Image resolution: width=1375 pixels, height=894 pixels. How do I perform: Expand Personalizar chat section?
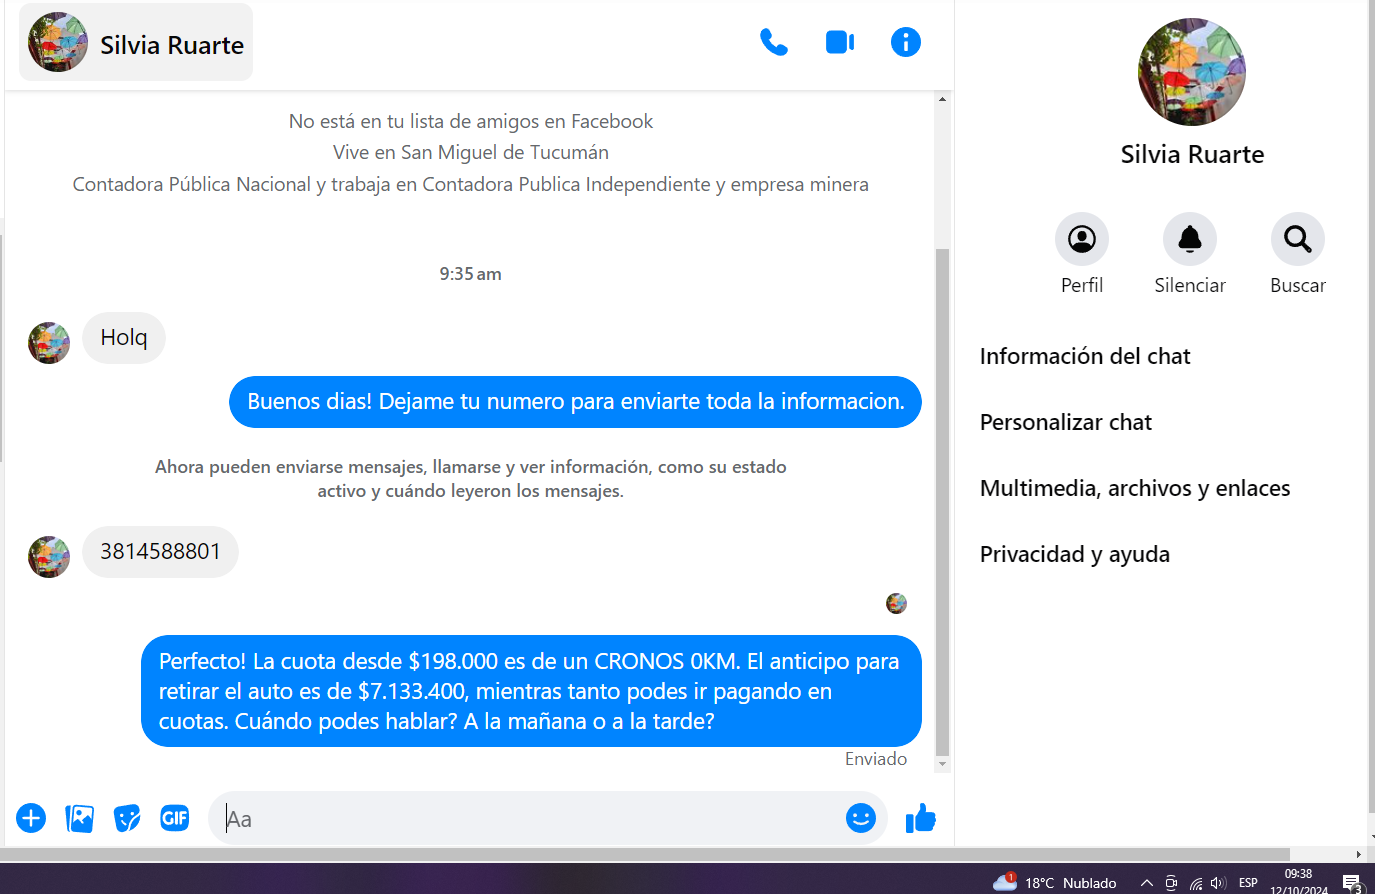click(1066, 423)
